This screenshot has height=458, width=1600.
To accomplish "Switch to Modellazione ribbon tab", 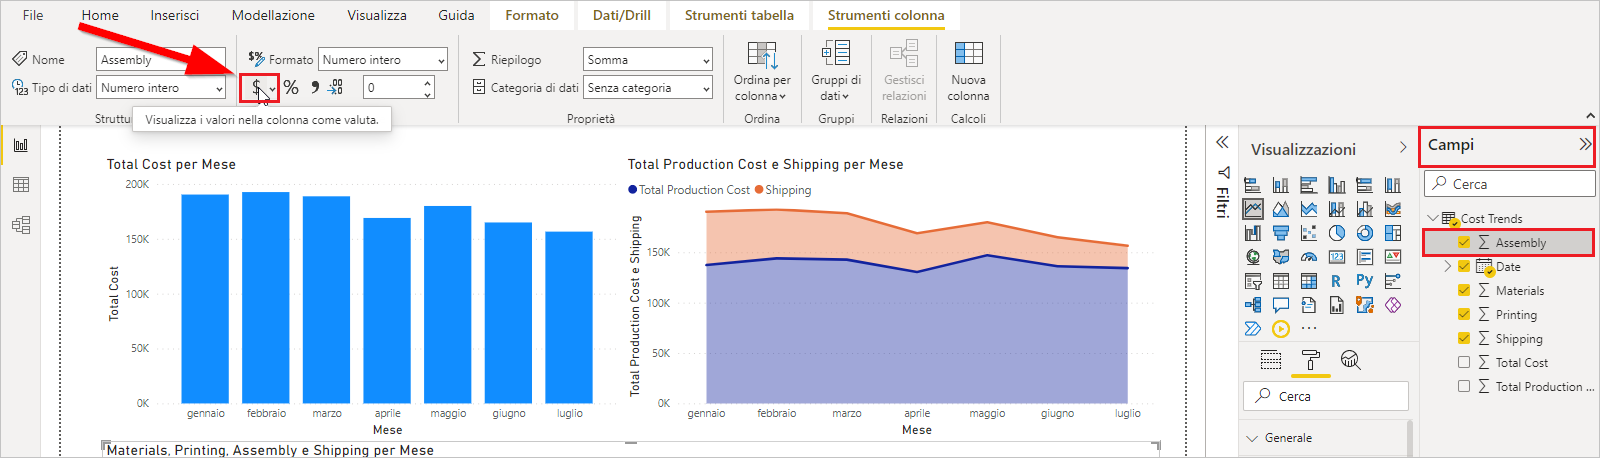I will coord(273,15).
